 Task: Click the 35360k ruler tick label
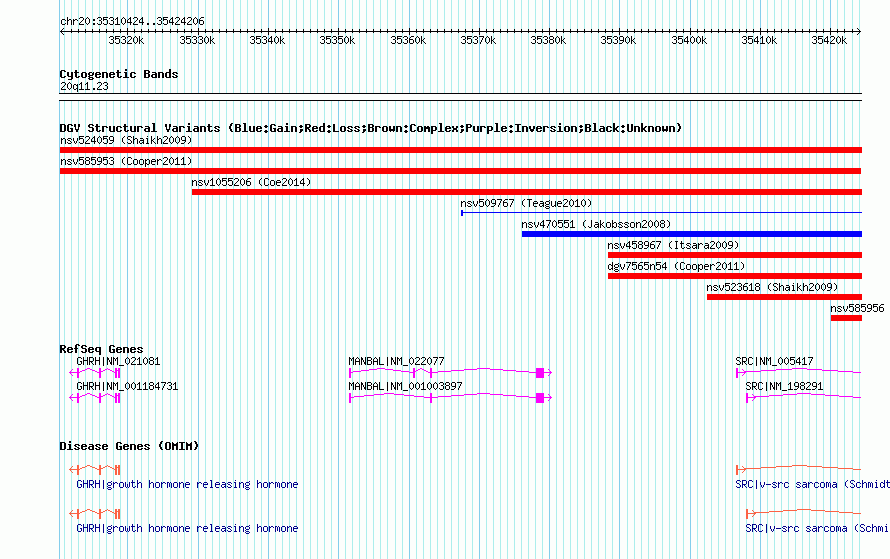pos(408,40)
